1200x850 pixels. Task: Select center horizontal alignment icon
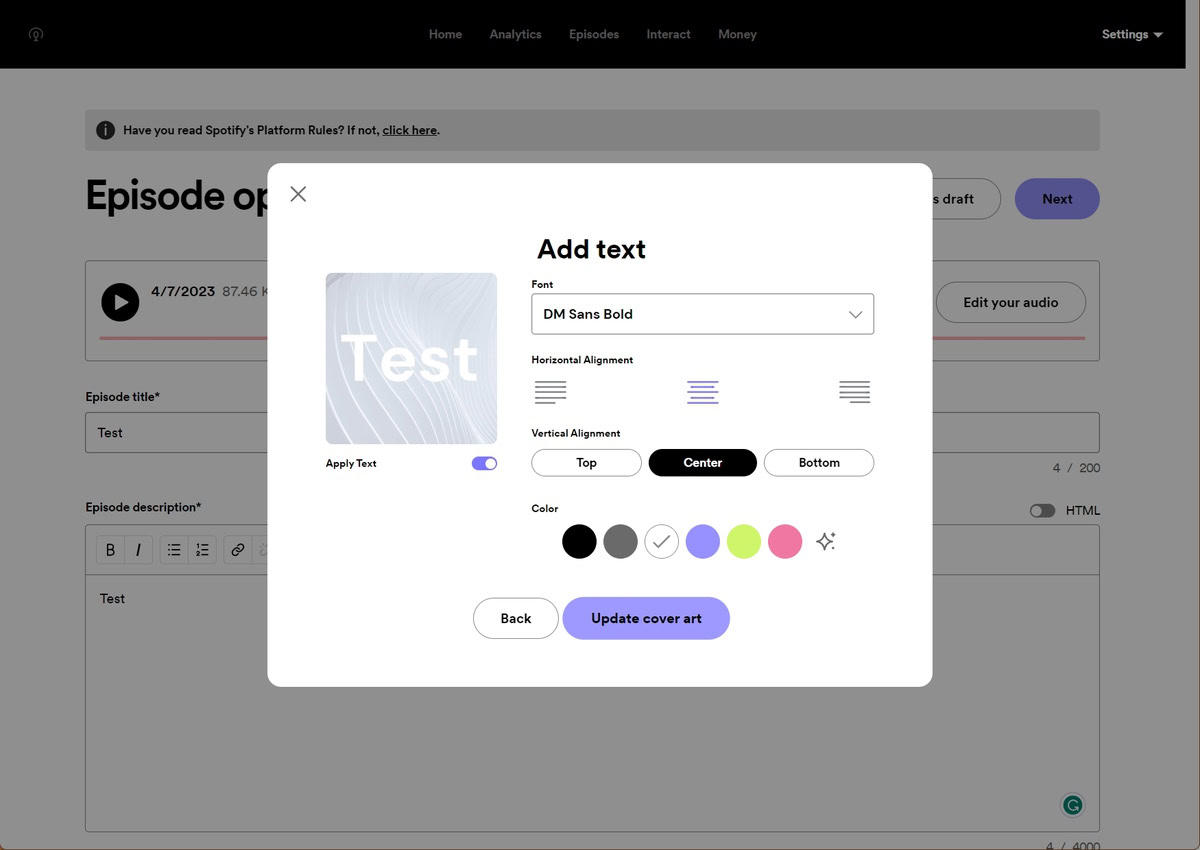click(703, 392)
